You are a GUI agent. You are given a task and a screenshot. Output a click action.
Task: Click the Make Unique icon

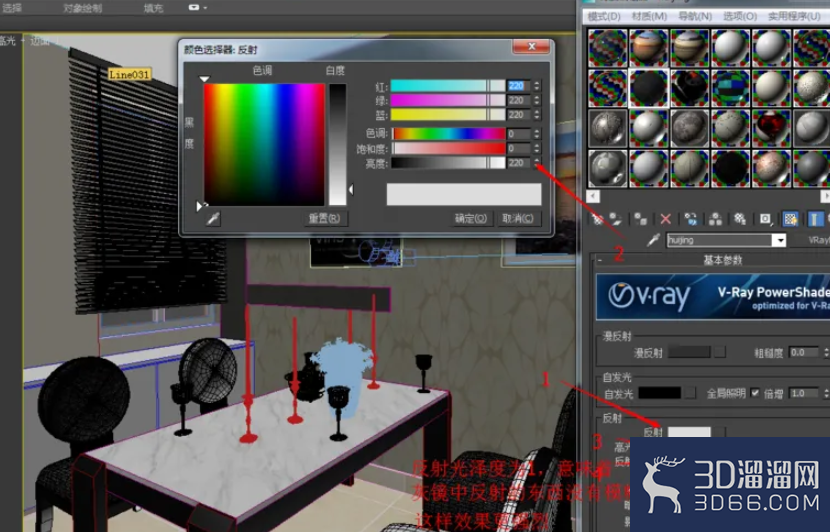(x=715, y=219)
